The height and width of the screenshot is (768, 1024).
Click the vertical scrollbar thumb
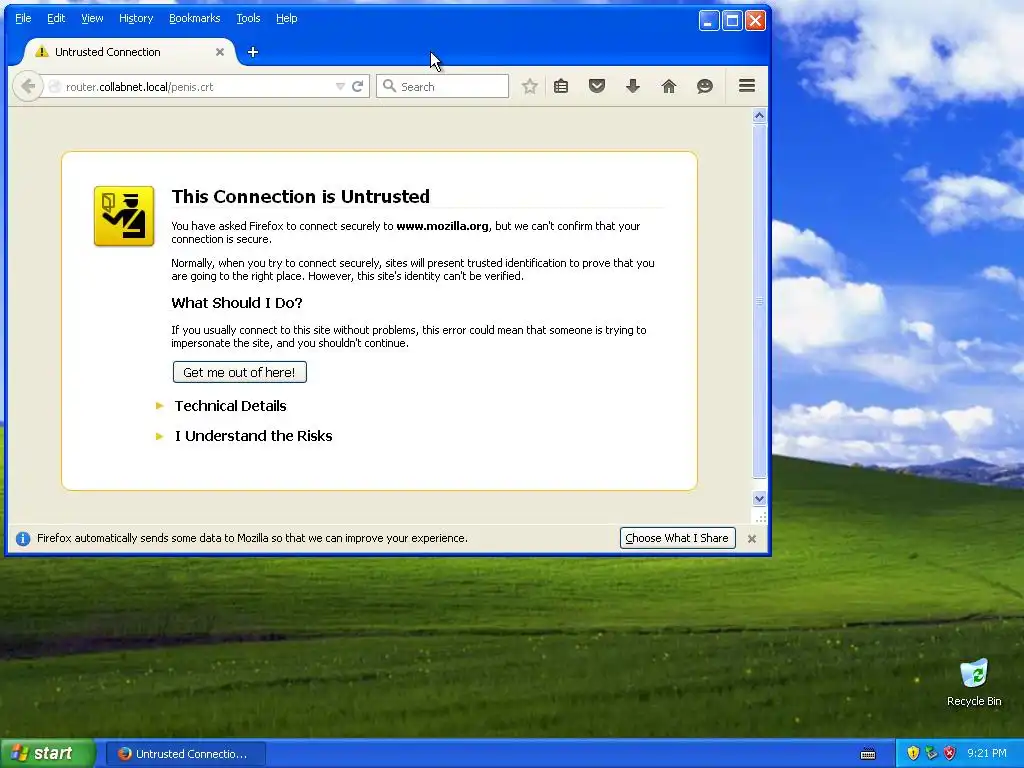tap(759, 301)
